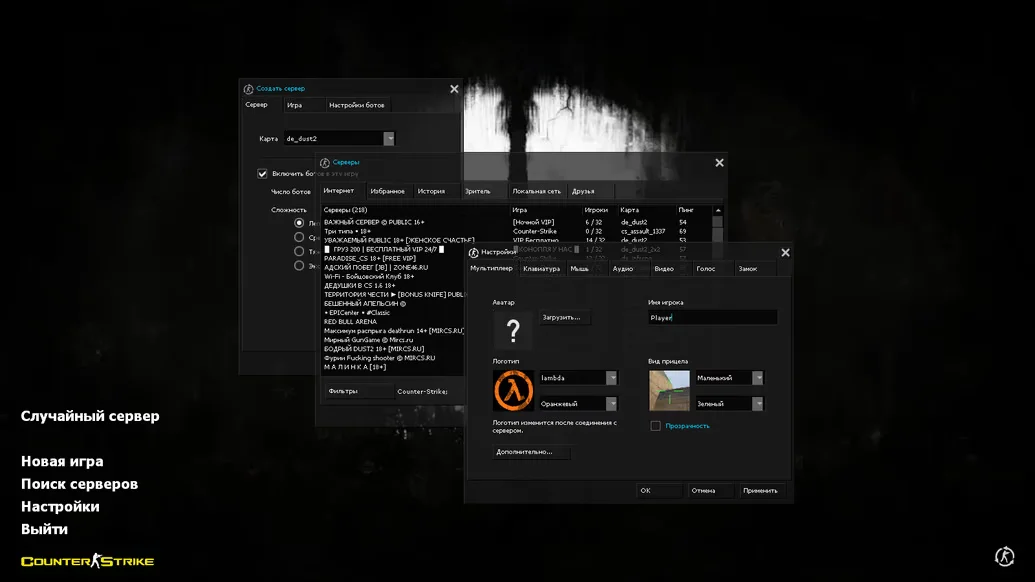Click the orange lambda logo preview
1035x582 pixels.
click(x=513, y=390)
